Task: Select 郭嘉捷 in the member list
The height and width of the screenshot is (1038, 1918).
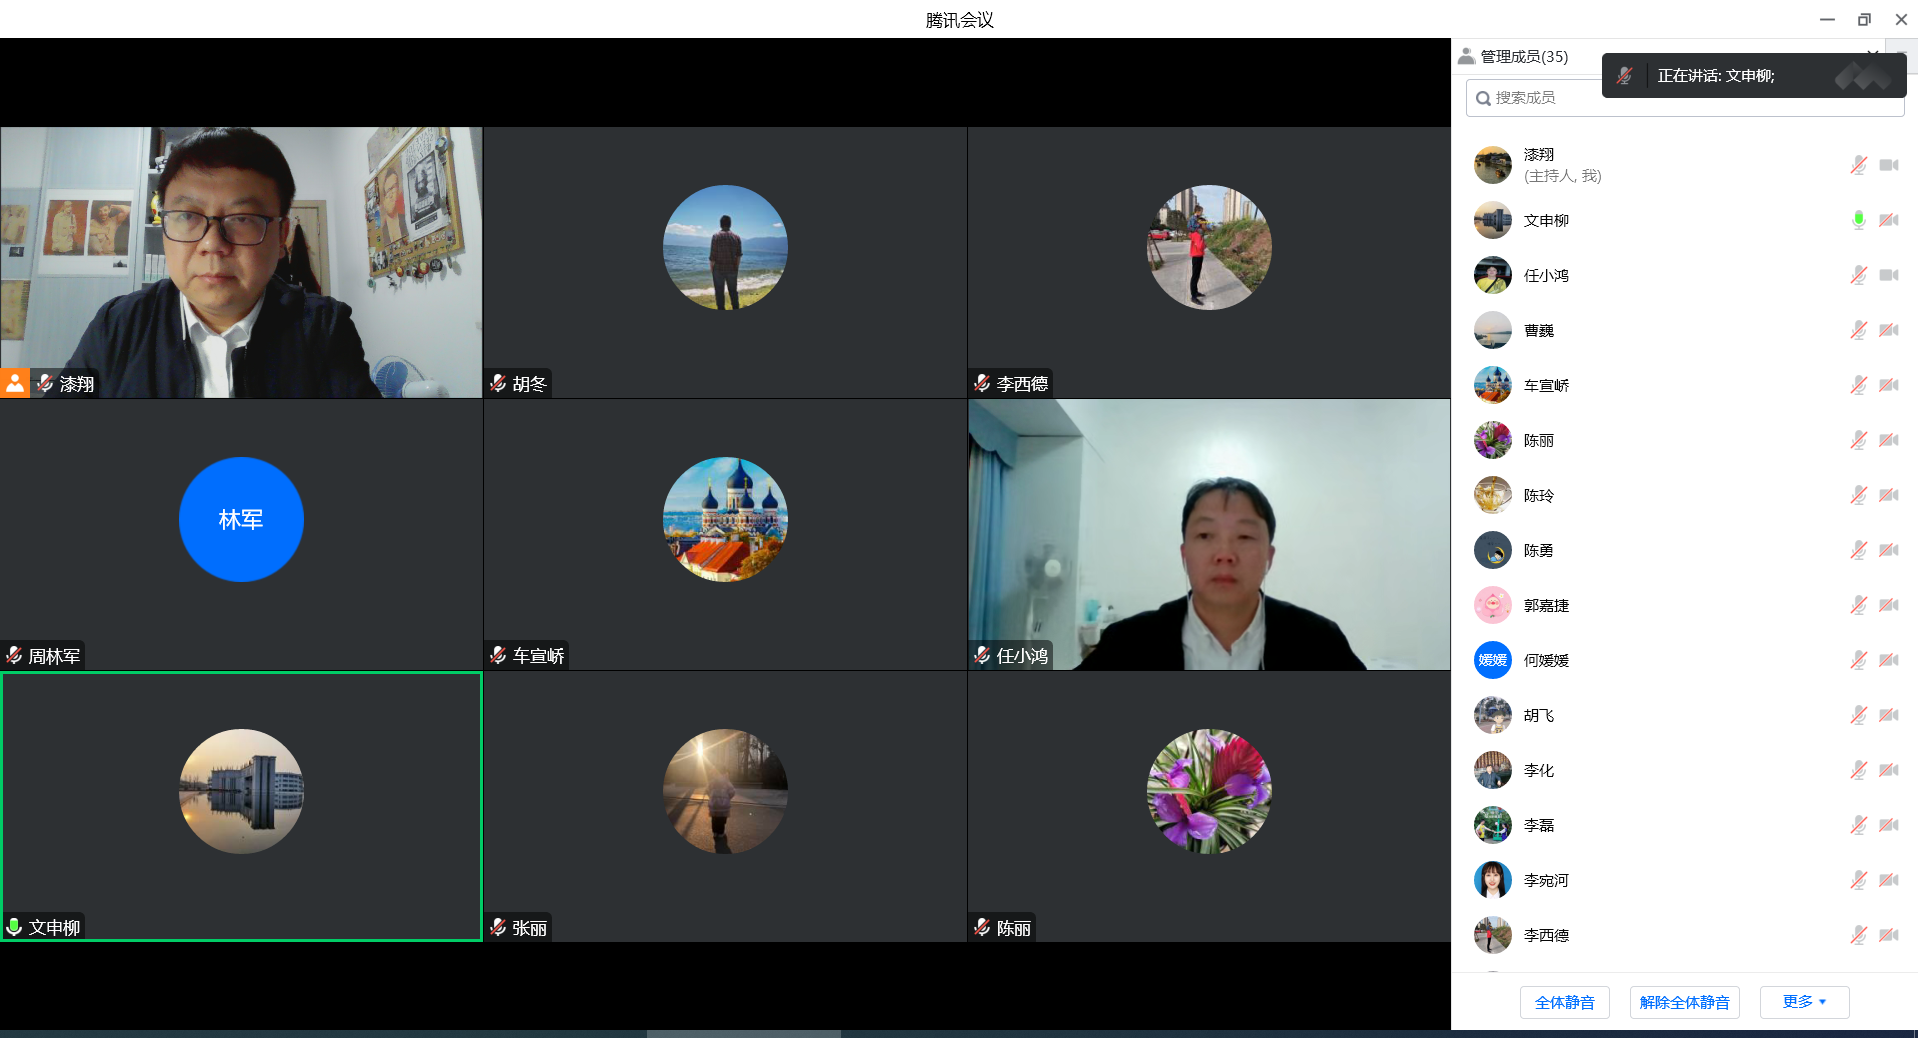Action: click(1546, 605)
